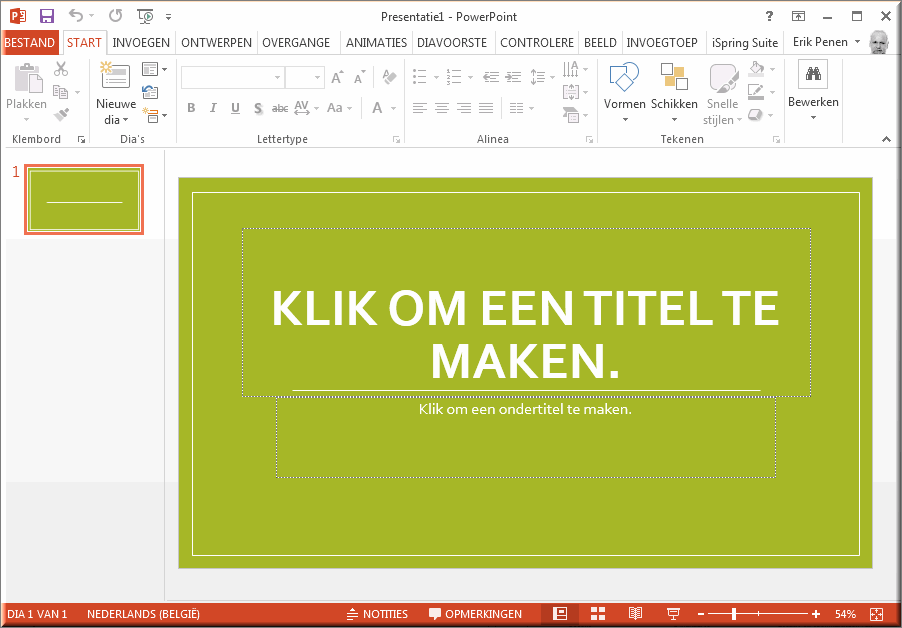Switch to slide sorter view in status bar
The height and width of the screenshot is (628, 902).
point(598,613)
